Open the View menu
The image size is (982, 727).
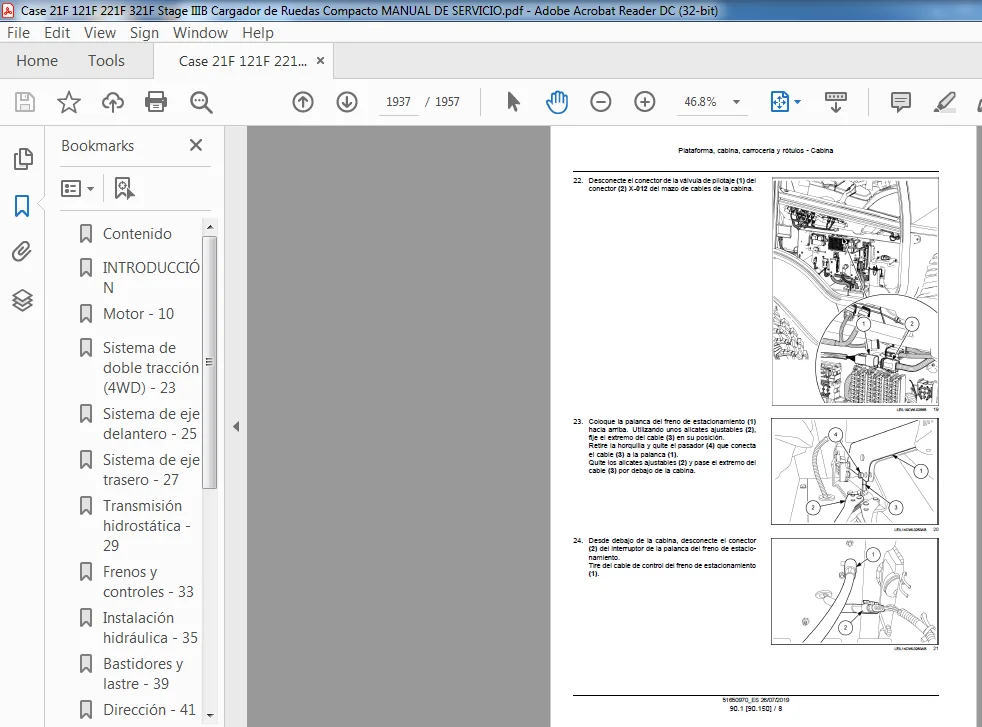(x=100, y=33)
